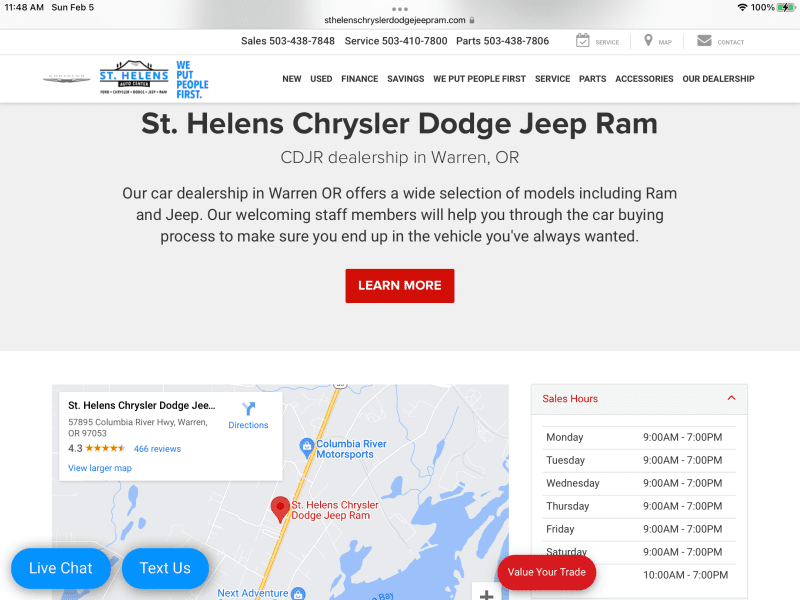Open the Directions arrow icon on map card

[248, 409]
